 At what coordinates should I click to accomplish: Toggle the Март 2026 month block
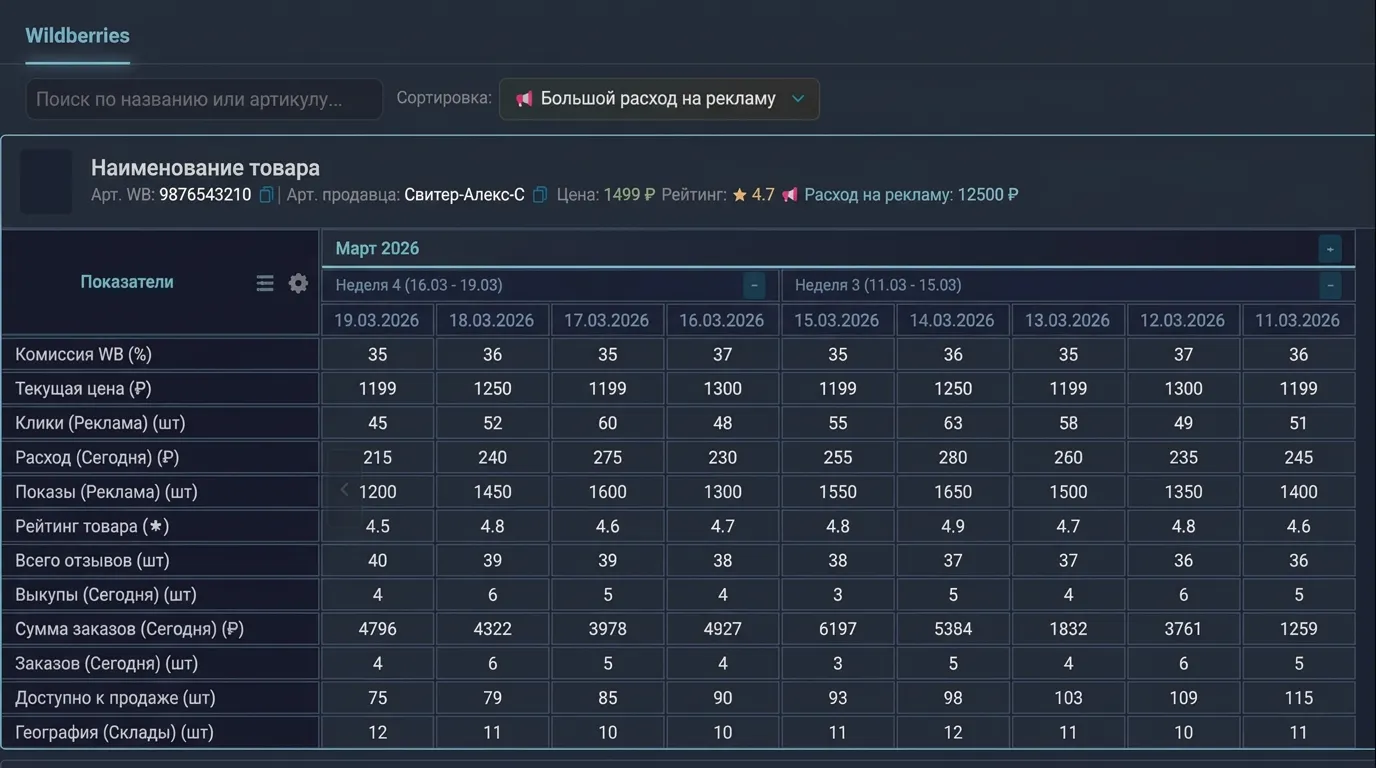[1329, 249]
